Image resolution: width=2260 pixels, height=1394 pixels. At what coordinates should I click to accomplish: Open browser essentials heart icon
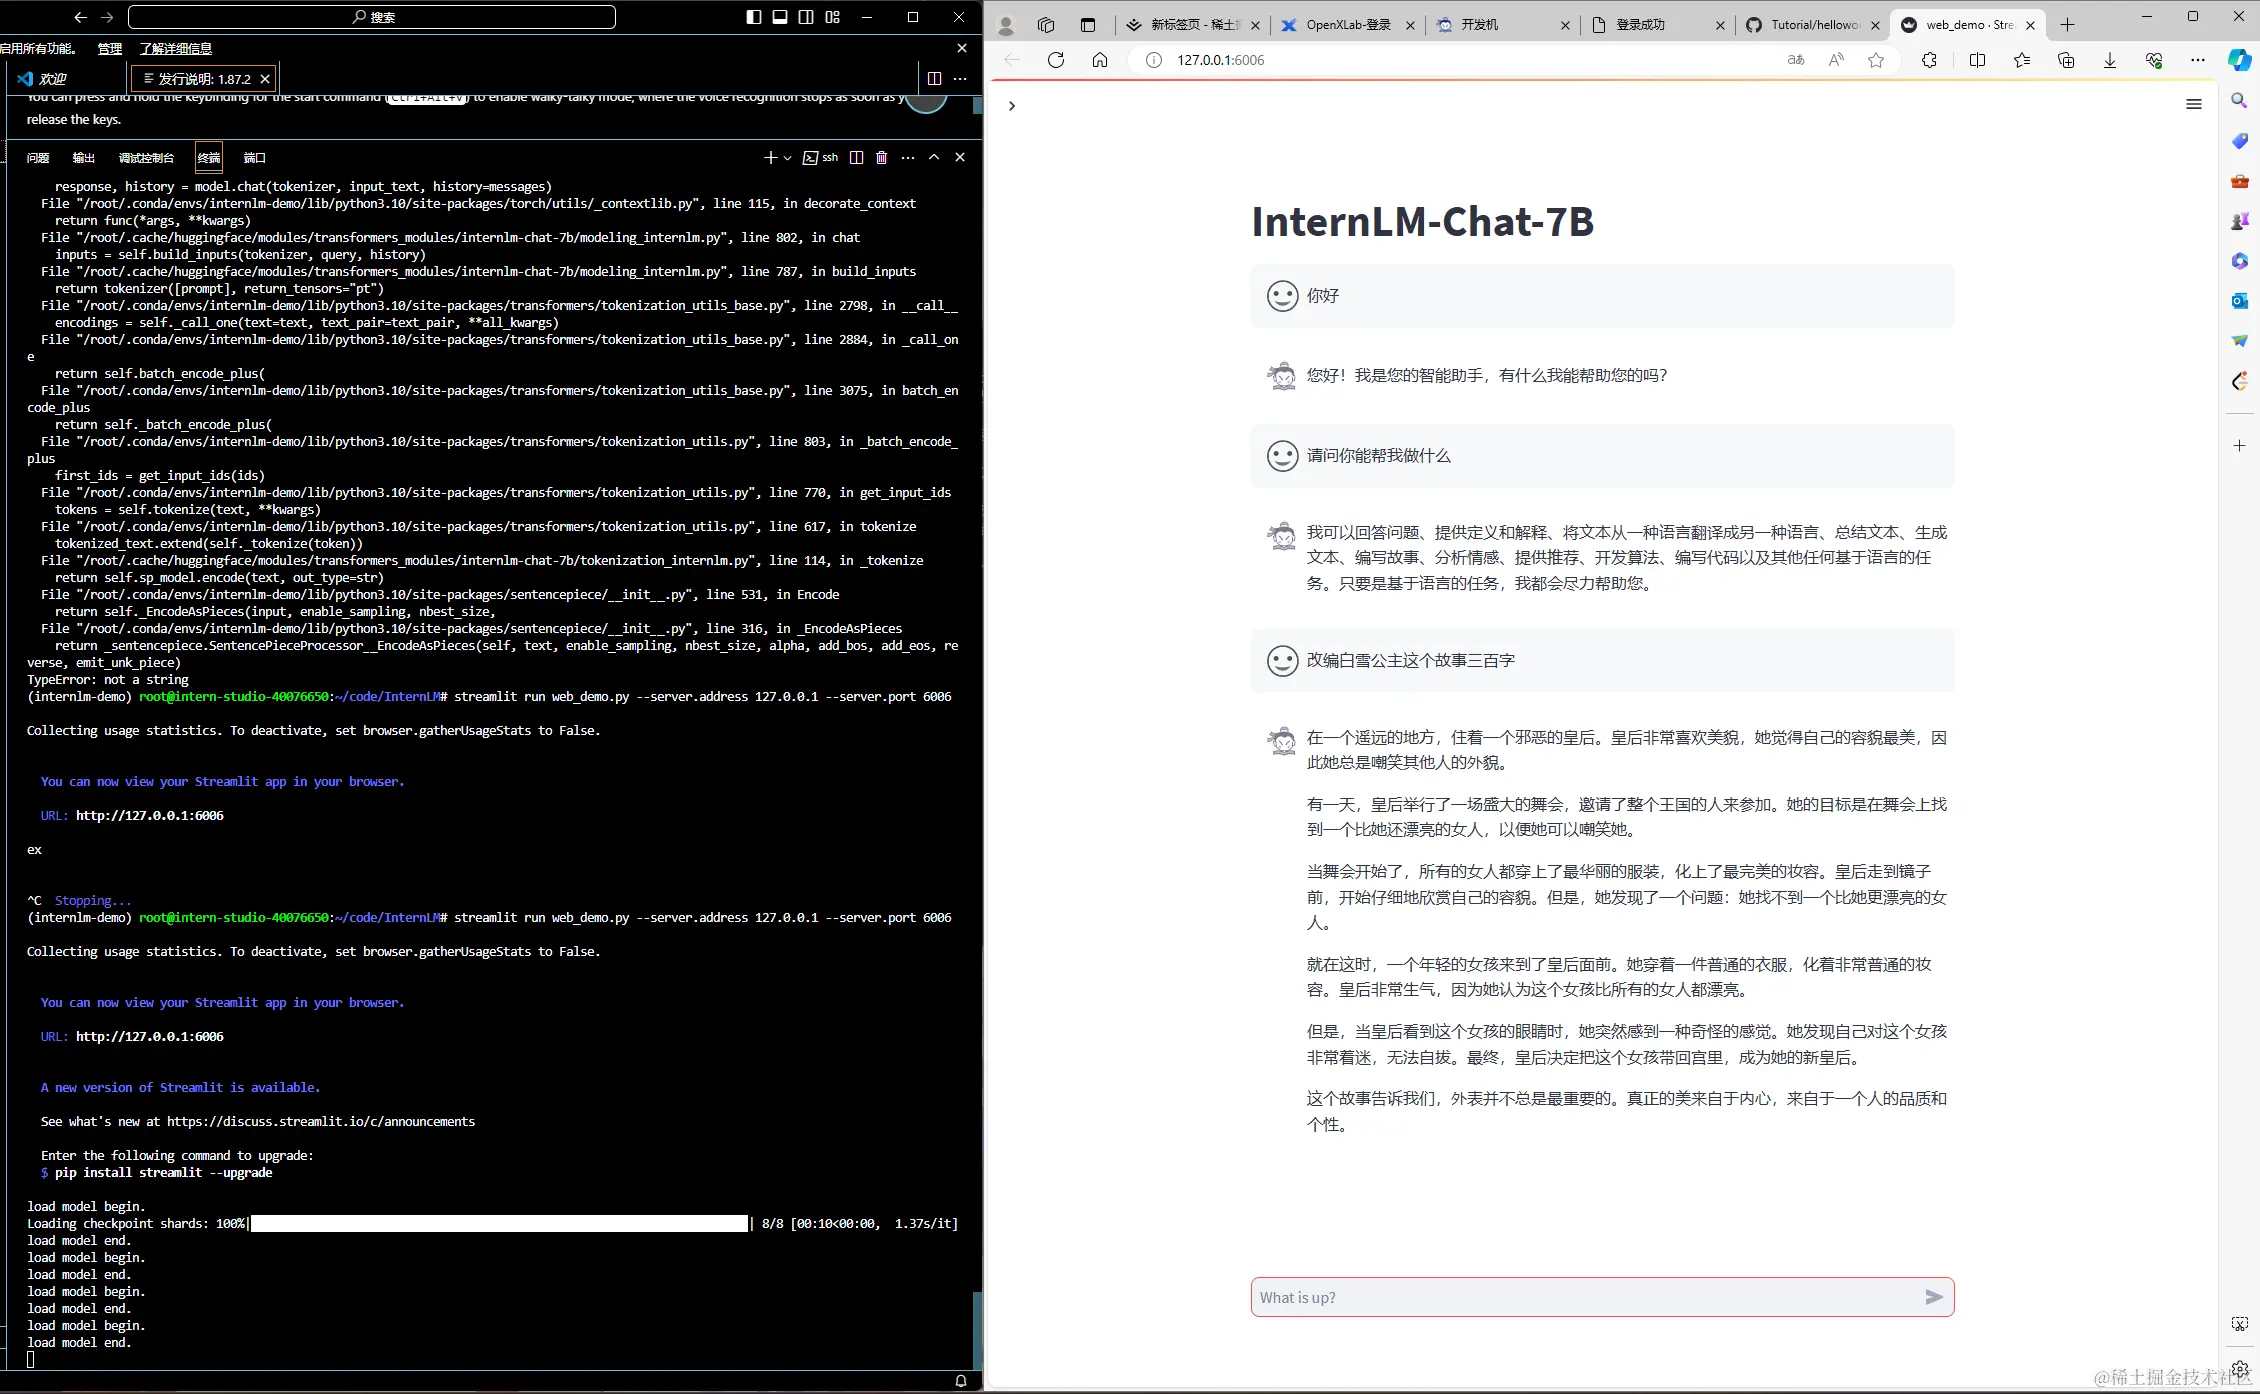(2154, 60)
